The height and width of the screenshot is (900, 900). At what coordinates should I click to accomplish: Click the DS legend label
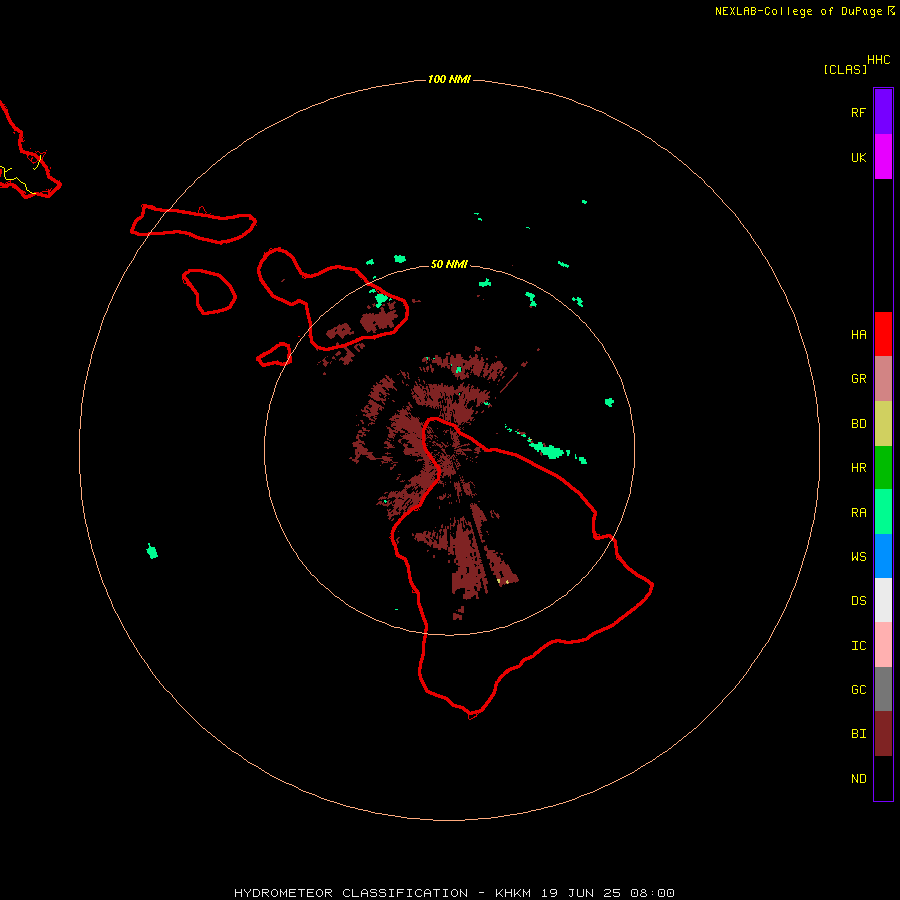click(x=858, y=601)
